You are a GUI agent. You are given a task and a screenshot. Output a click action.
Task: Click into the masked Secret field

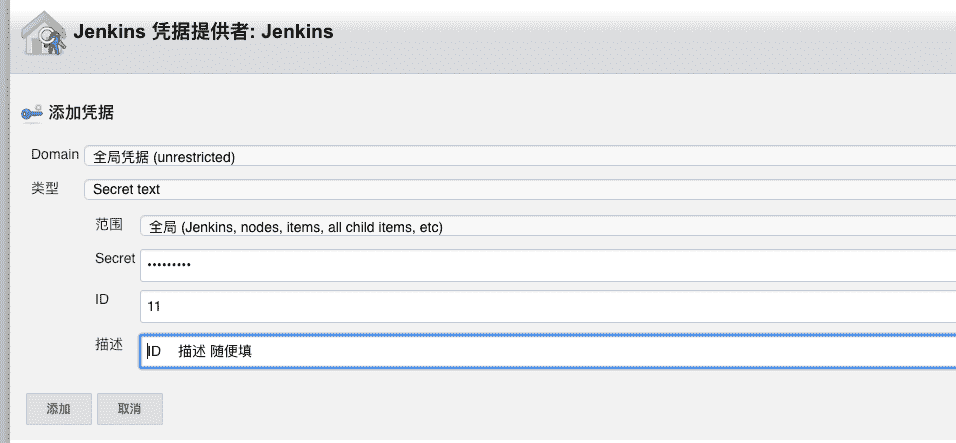[x=548, y=265]
